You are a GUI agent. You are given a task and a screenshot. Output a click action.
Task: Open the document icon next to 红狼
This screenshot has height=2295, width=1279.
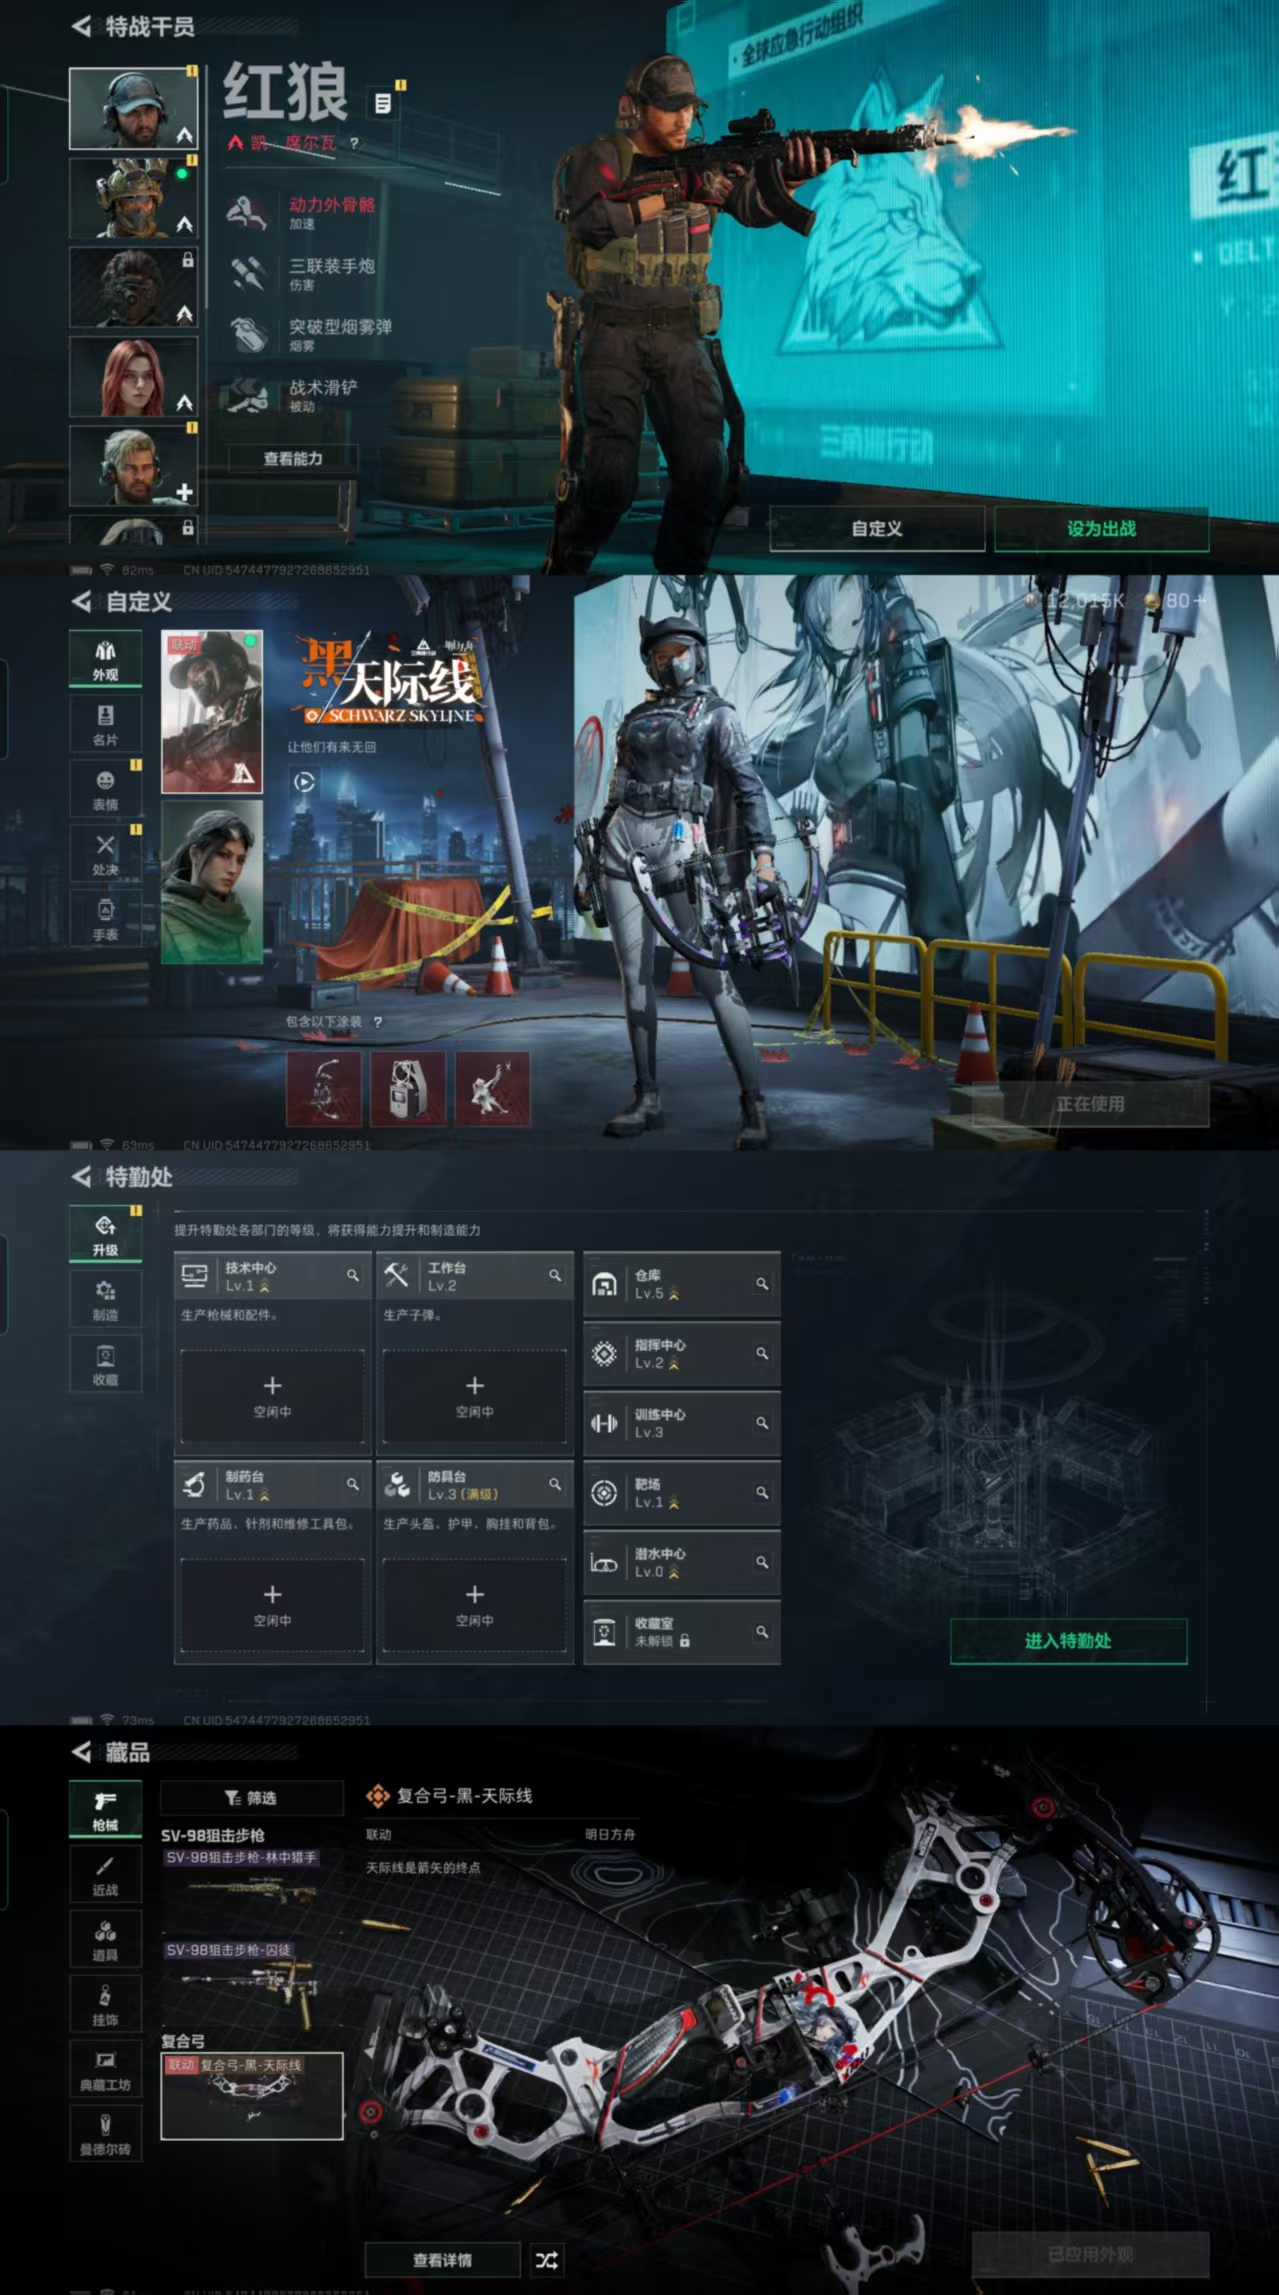coord(382,103)
